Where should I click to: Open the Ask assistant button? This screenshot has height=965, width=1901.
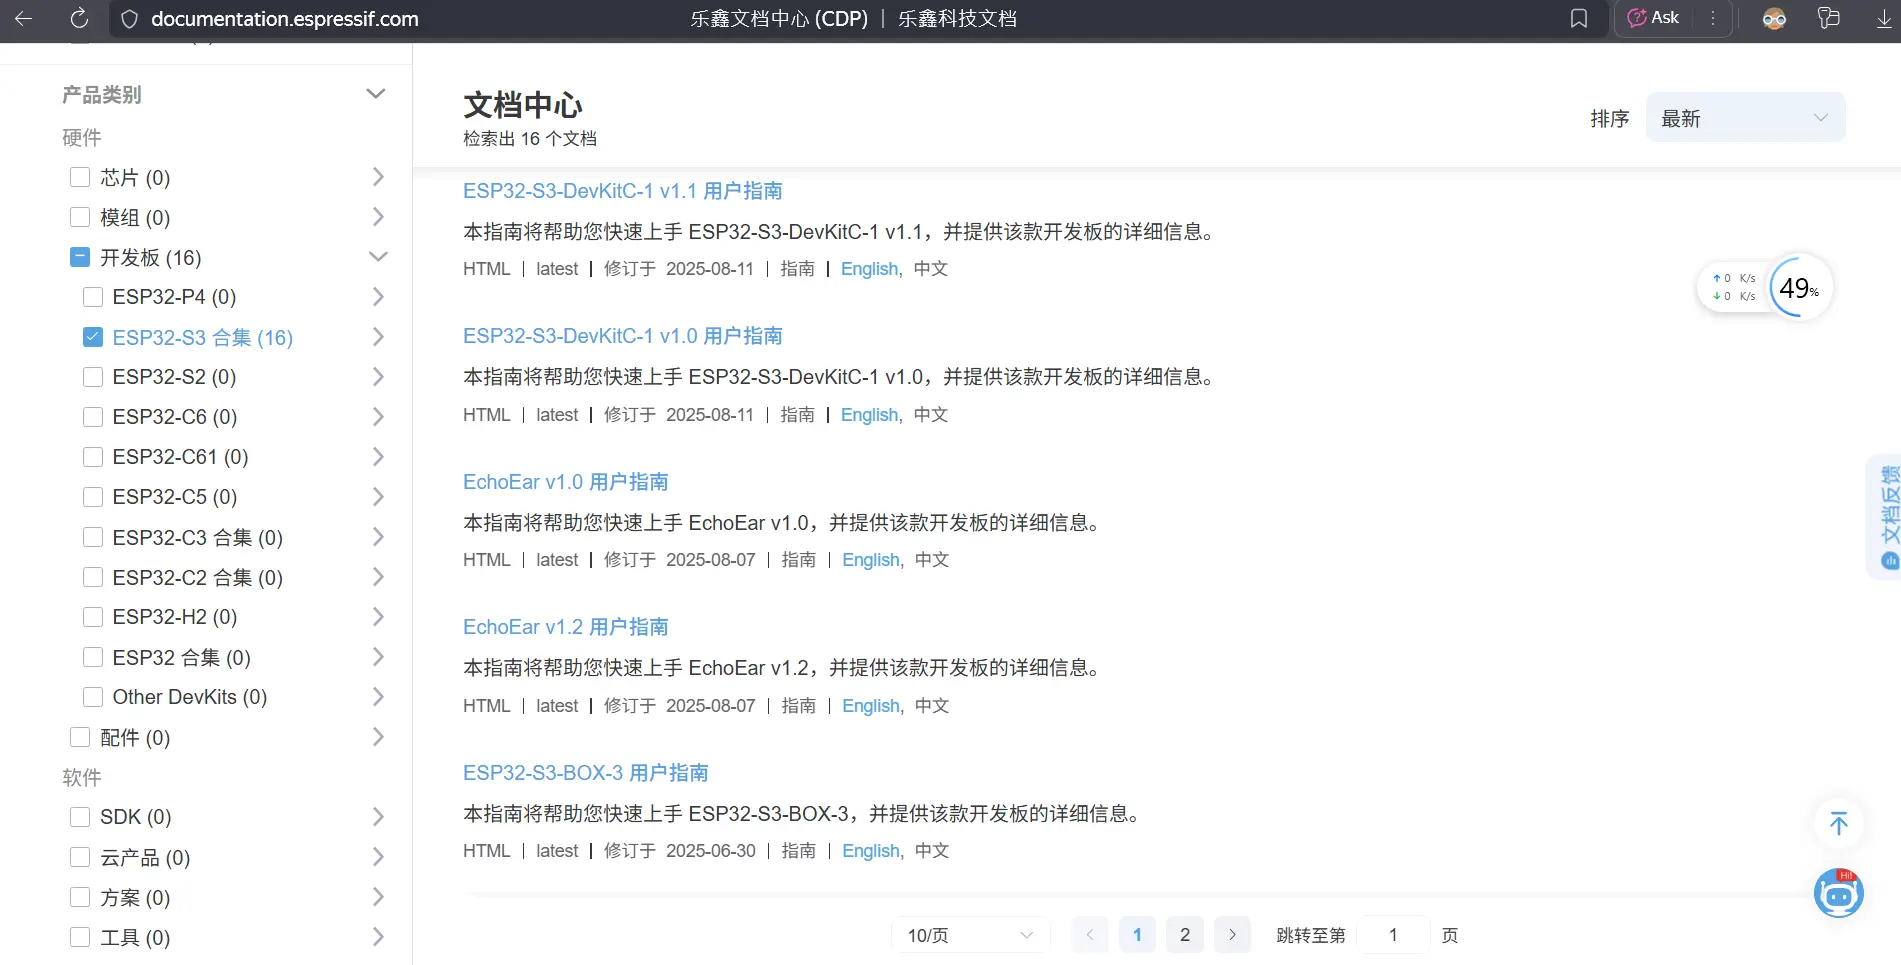1654,18
